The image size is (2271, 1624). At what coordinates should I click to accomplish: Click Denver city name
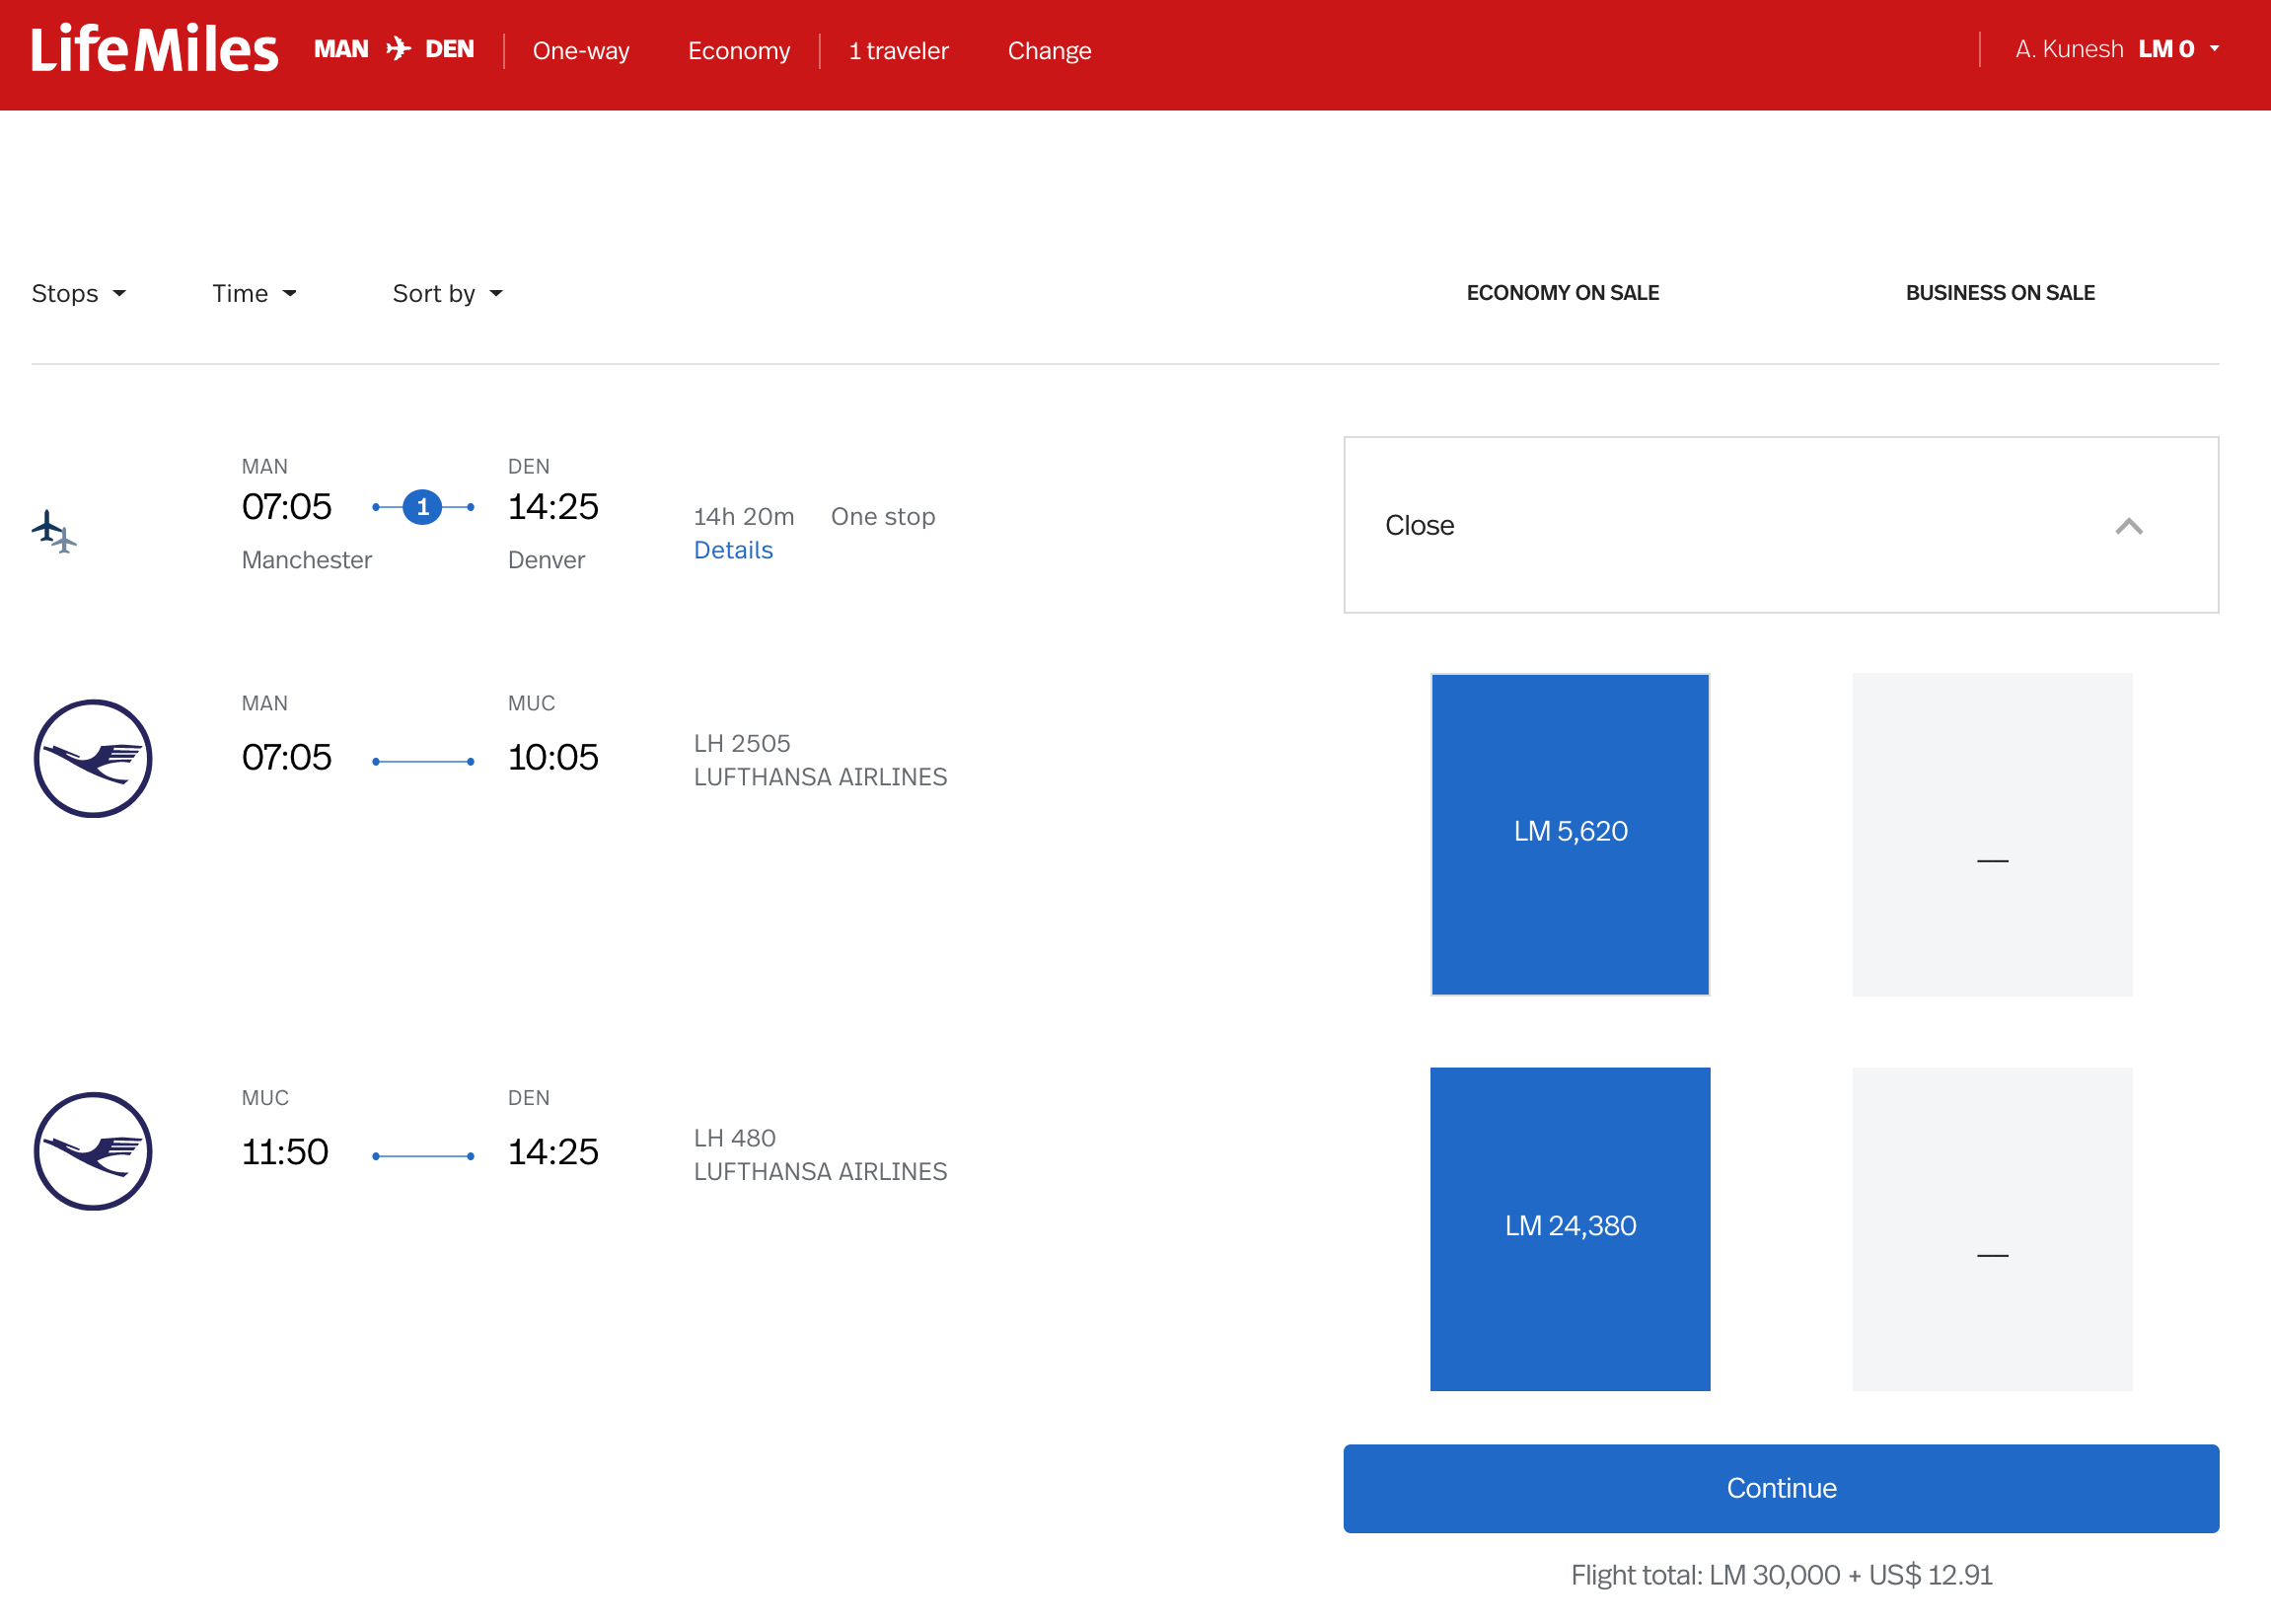(546, 560)
